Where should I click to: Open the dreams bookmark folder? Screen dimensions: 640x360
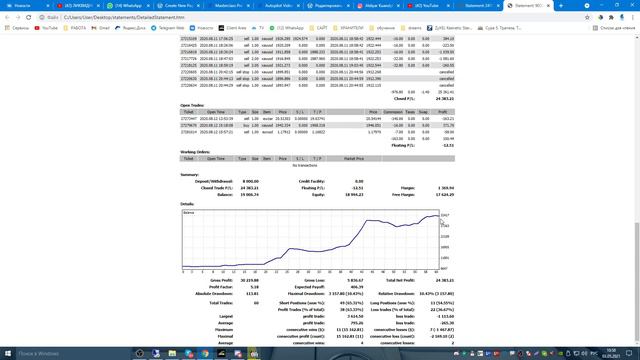411,28
